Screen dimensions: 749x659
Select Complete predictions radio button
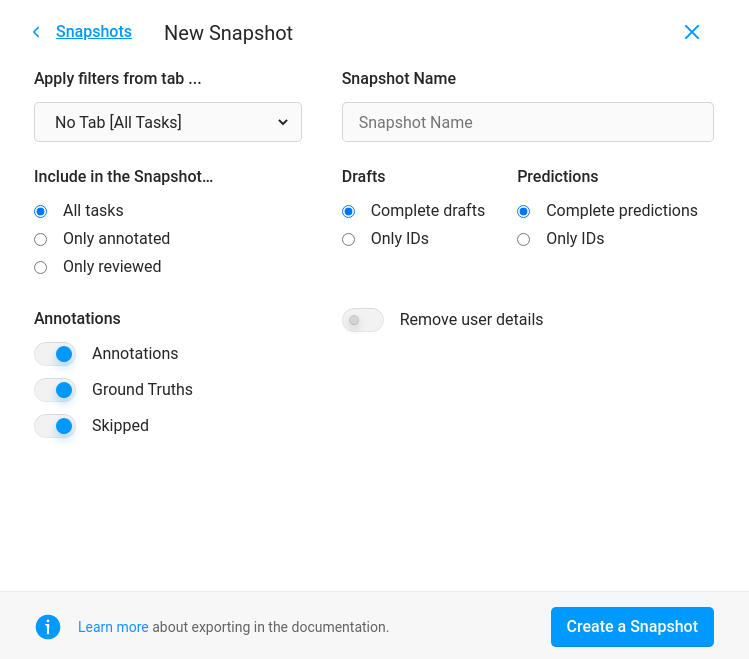pos(523,211)
